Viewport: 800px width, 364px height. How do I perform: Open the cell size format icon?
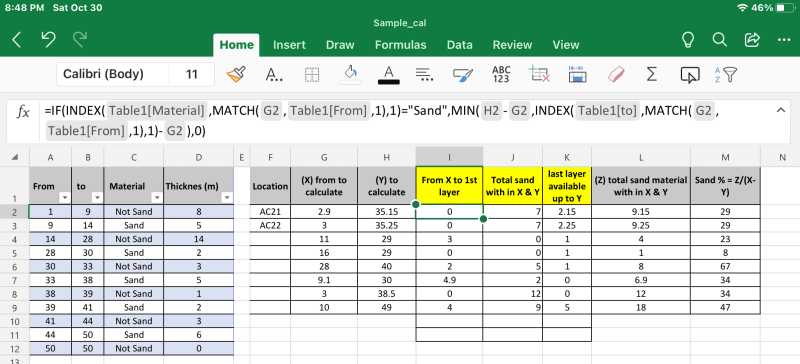click(x=577, y=75)
